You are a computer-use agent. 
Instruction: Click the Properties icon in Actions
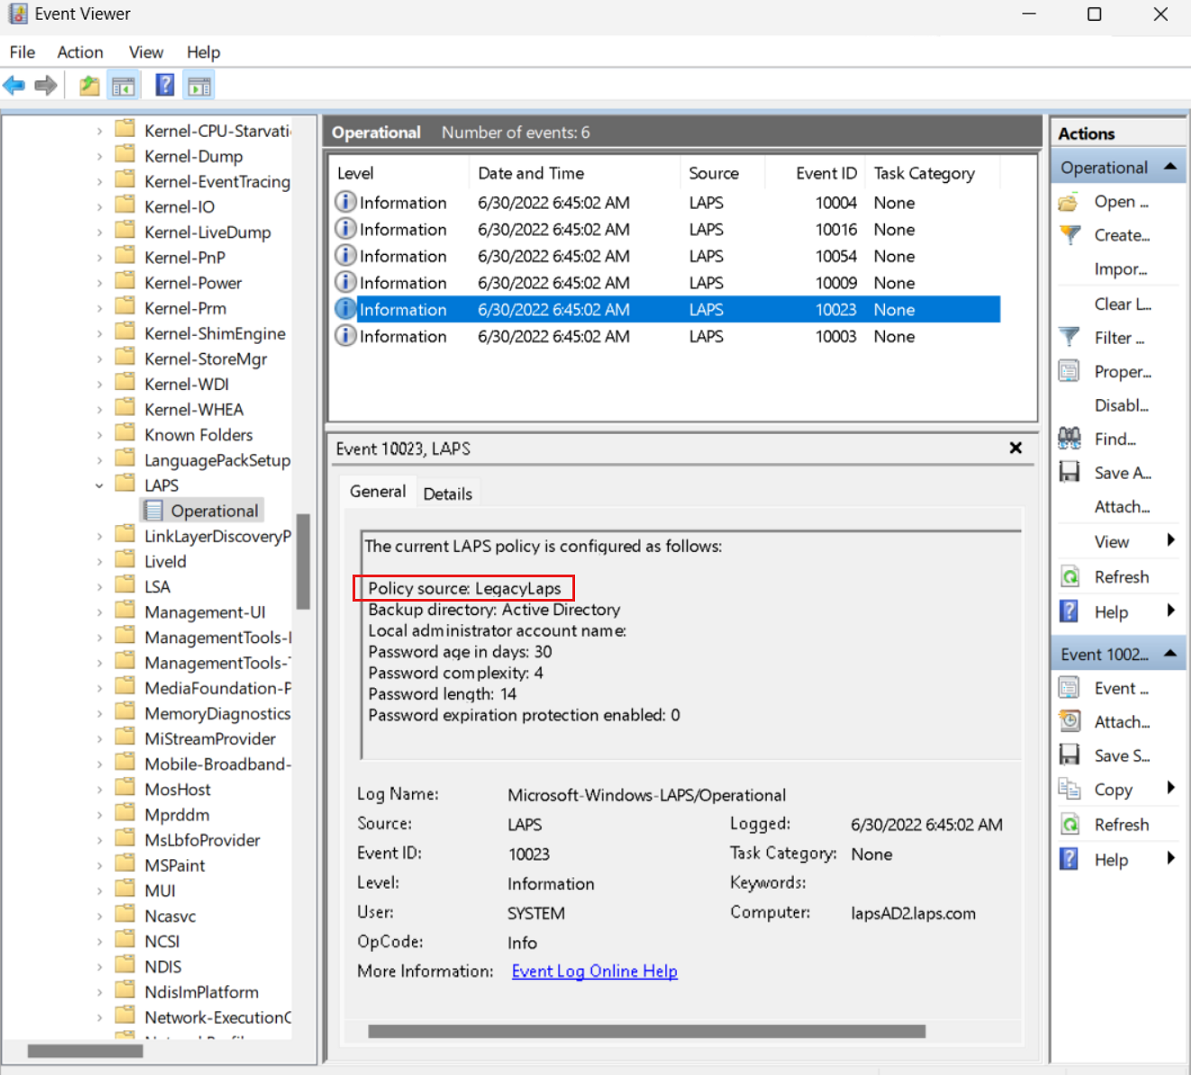1069,371
